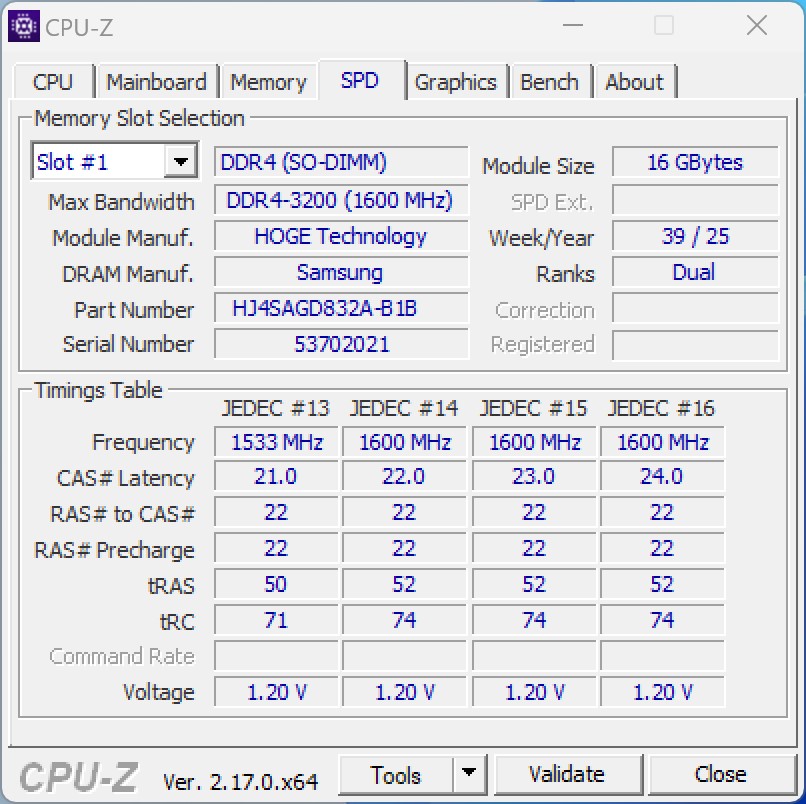The image size is (806, 804).
Task: Click the Module Size value 16 GBytes
Action: click(695, 162)
